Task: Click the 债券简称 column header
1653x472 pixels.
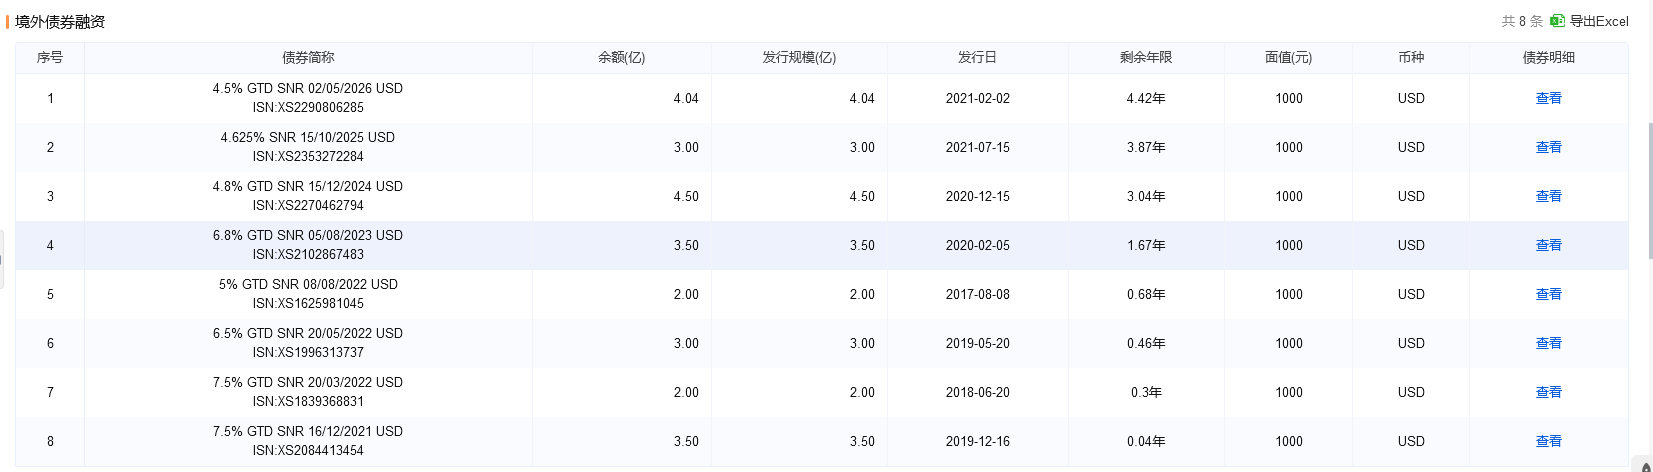Action: [x=308, y=58]
